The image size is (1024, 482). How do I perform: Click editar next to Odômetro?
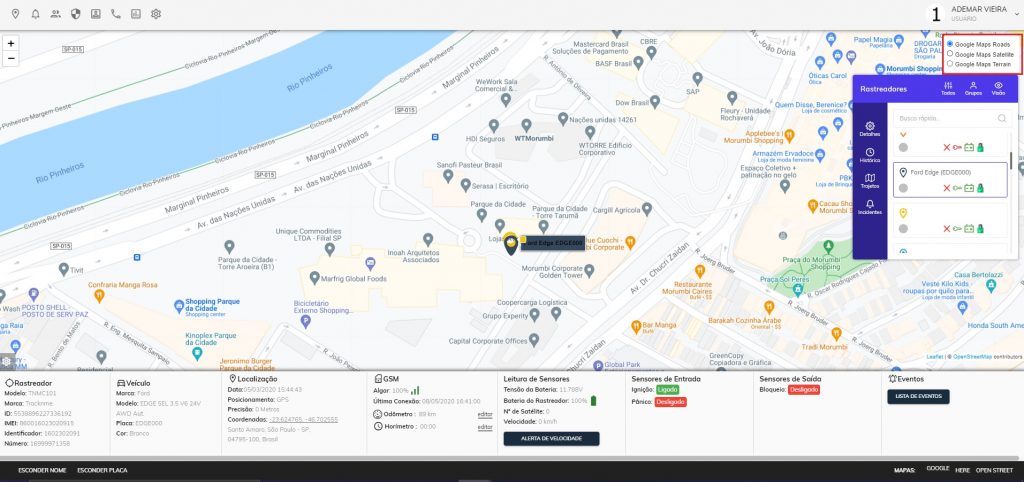point(485,414)
